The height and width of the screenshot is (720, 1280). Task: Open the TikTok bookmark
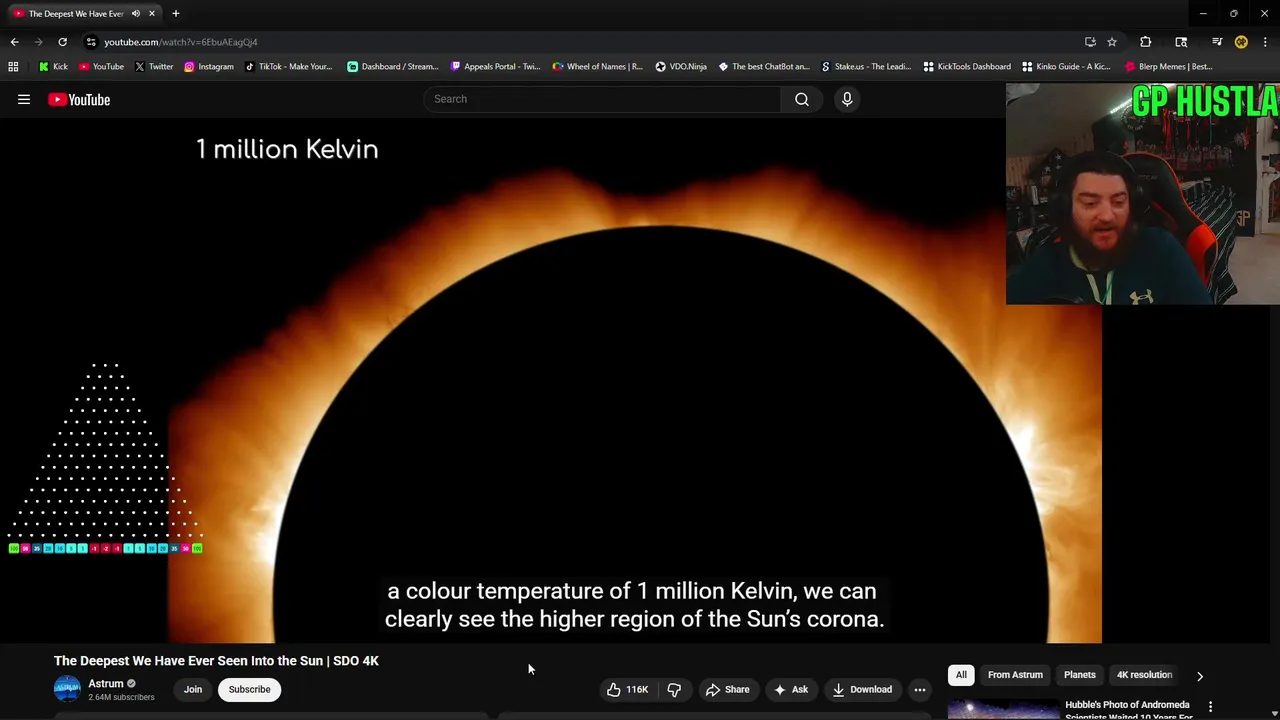tap(288, 67)
